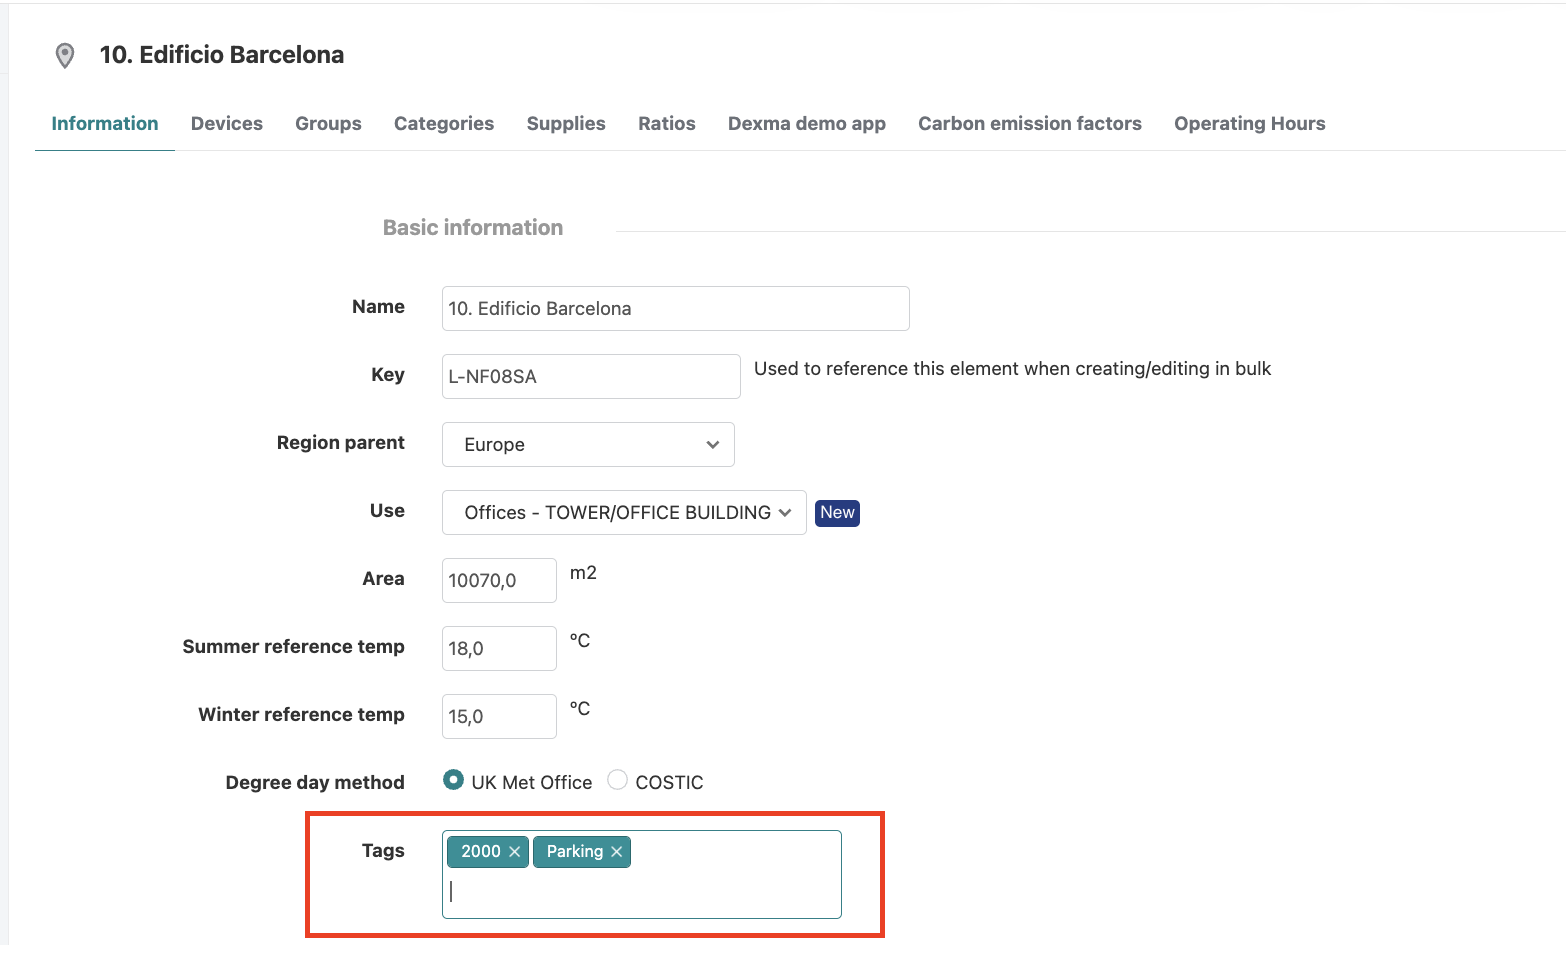Click the '10. Edificio Barcelona' page title
The image size is (1566, 970).
222,55
